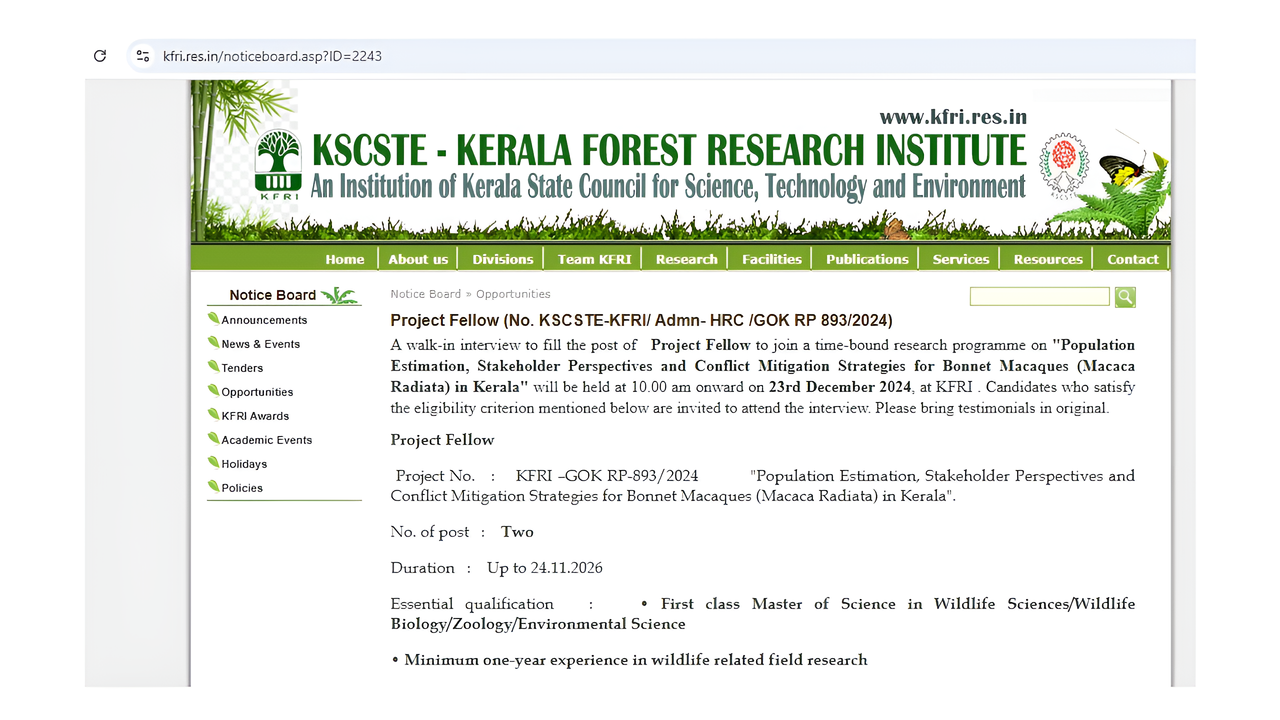Image resolution: width=1280 pixels, height=720 pixels.
Task: Open KFRI Awards link
Action: click(x=255, y=416)
